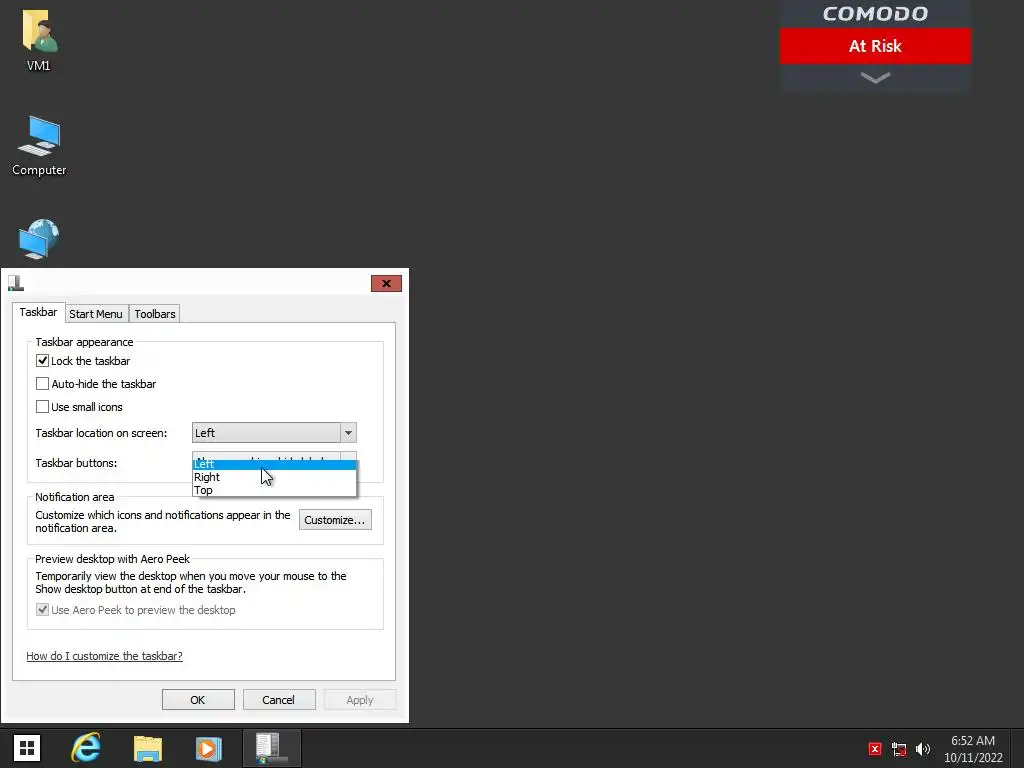This screenshot has height=768, width=1024.
Task: Click the 6:52 AM clock in the tray
Action: coord(973,741)
